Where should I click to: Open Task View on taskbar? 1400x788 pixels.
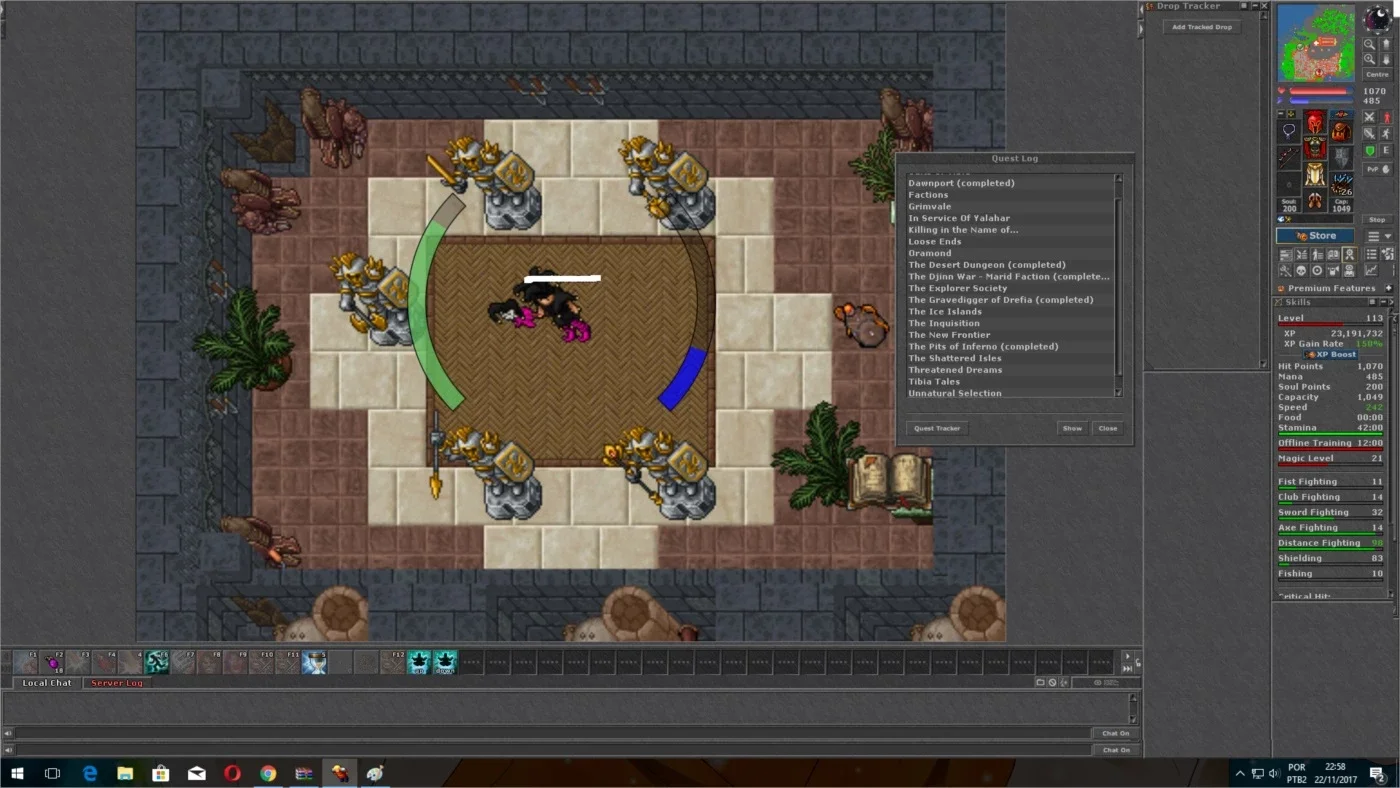(x=52, y=773)
